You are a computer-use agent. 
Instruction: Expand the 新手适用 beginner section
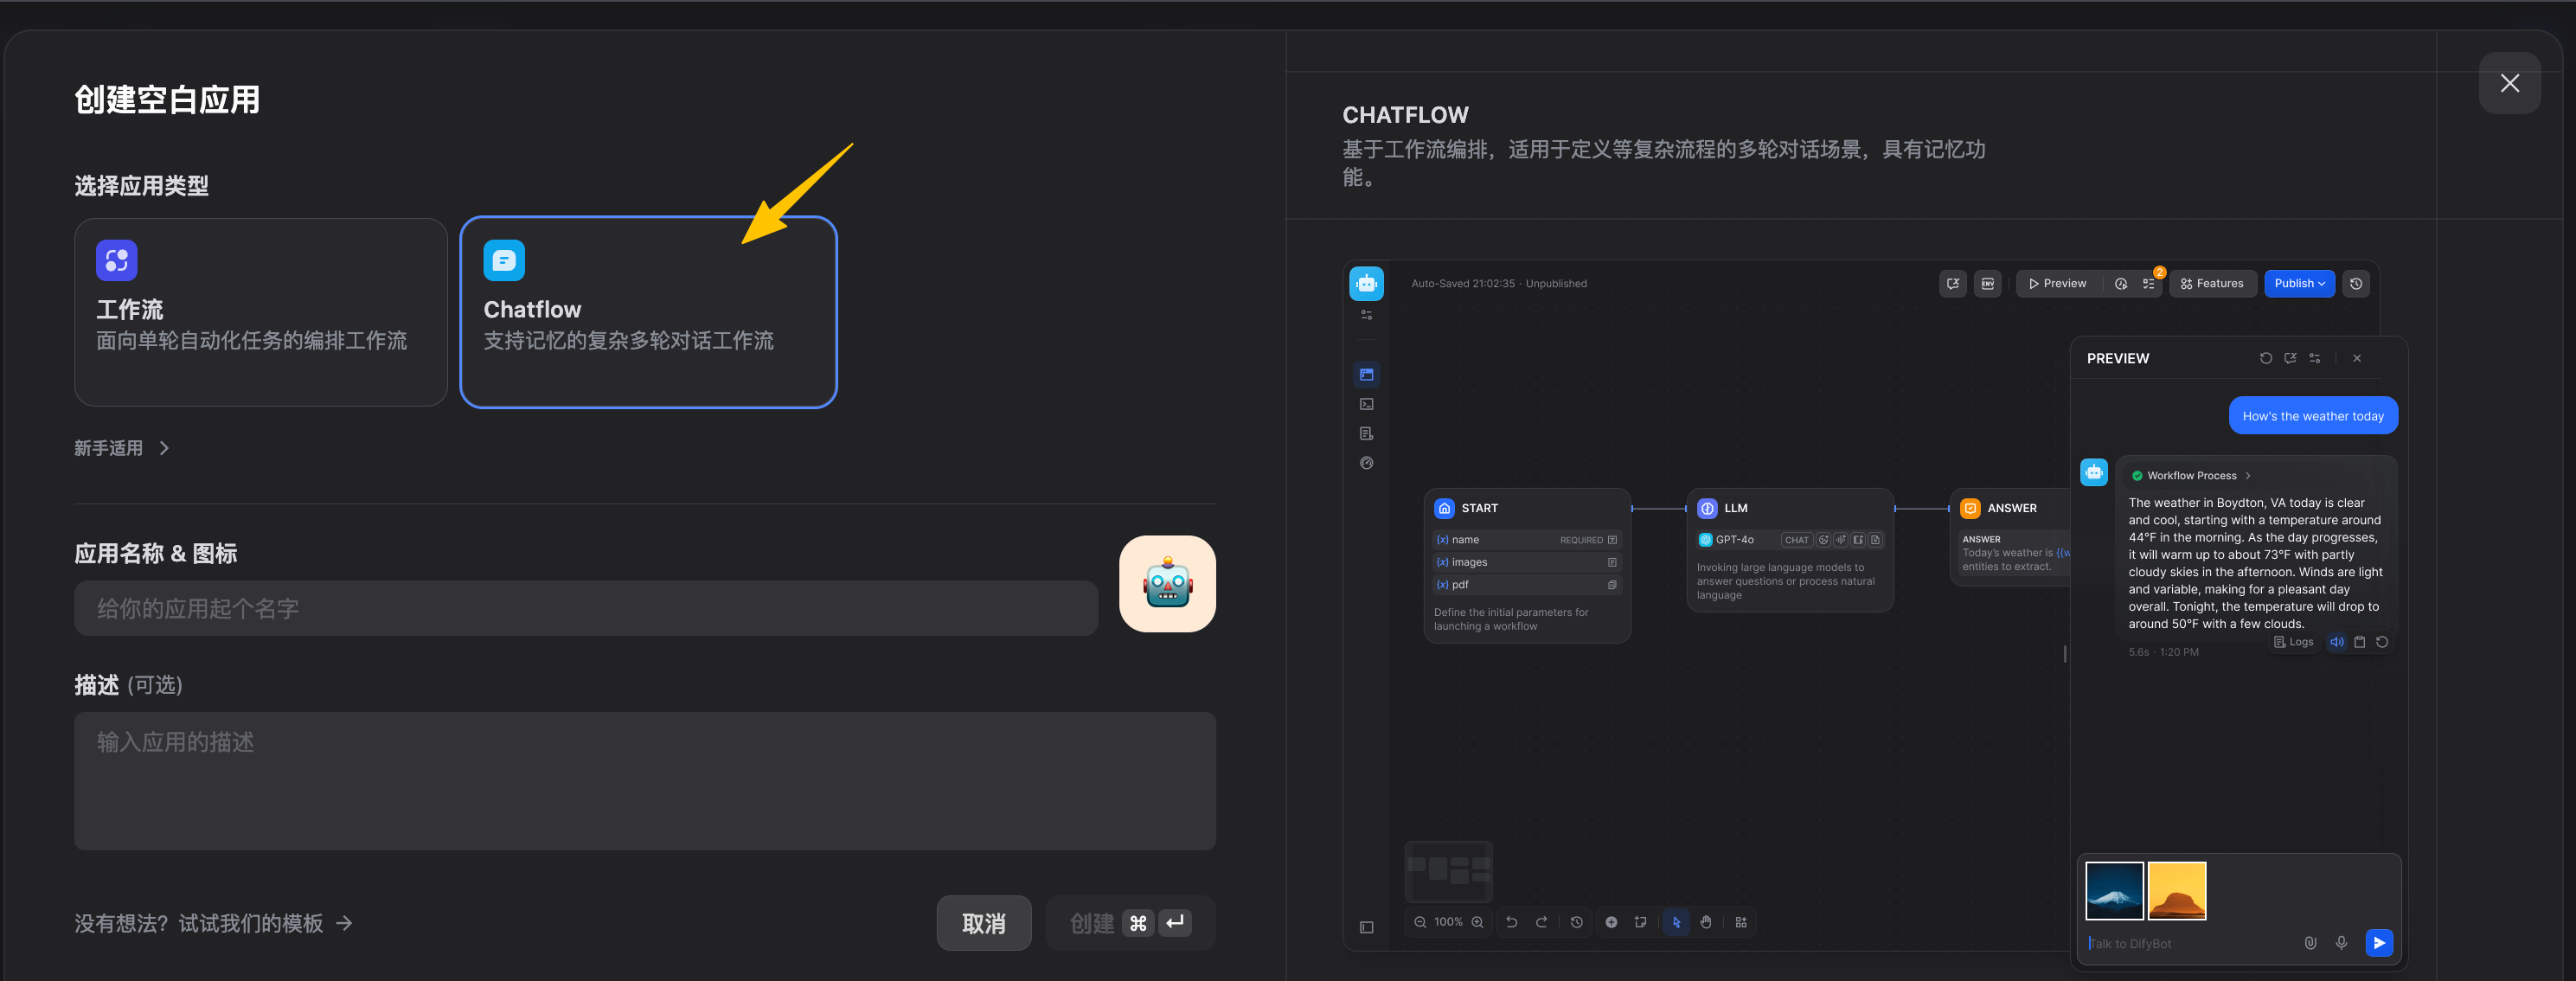coord(121,448)
